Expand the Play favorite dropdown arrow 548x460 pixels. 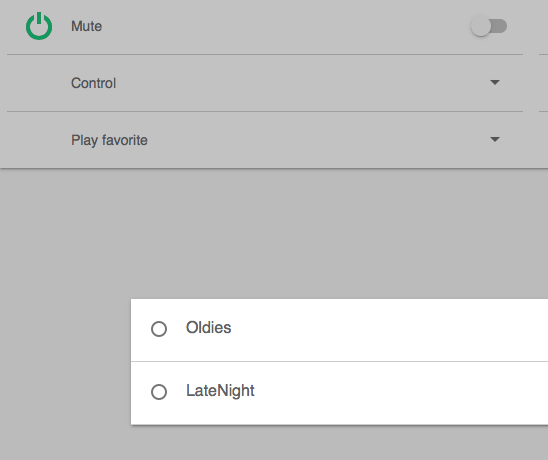tap(495, 139)
